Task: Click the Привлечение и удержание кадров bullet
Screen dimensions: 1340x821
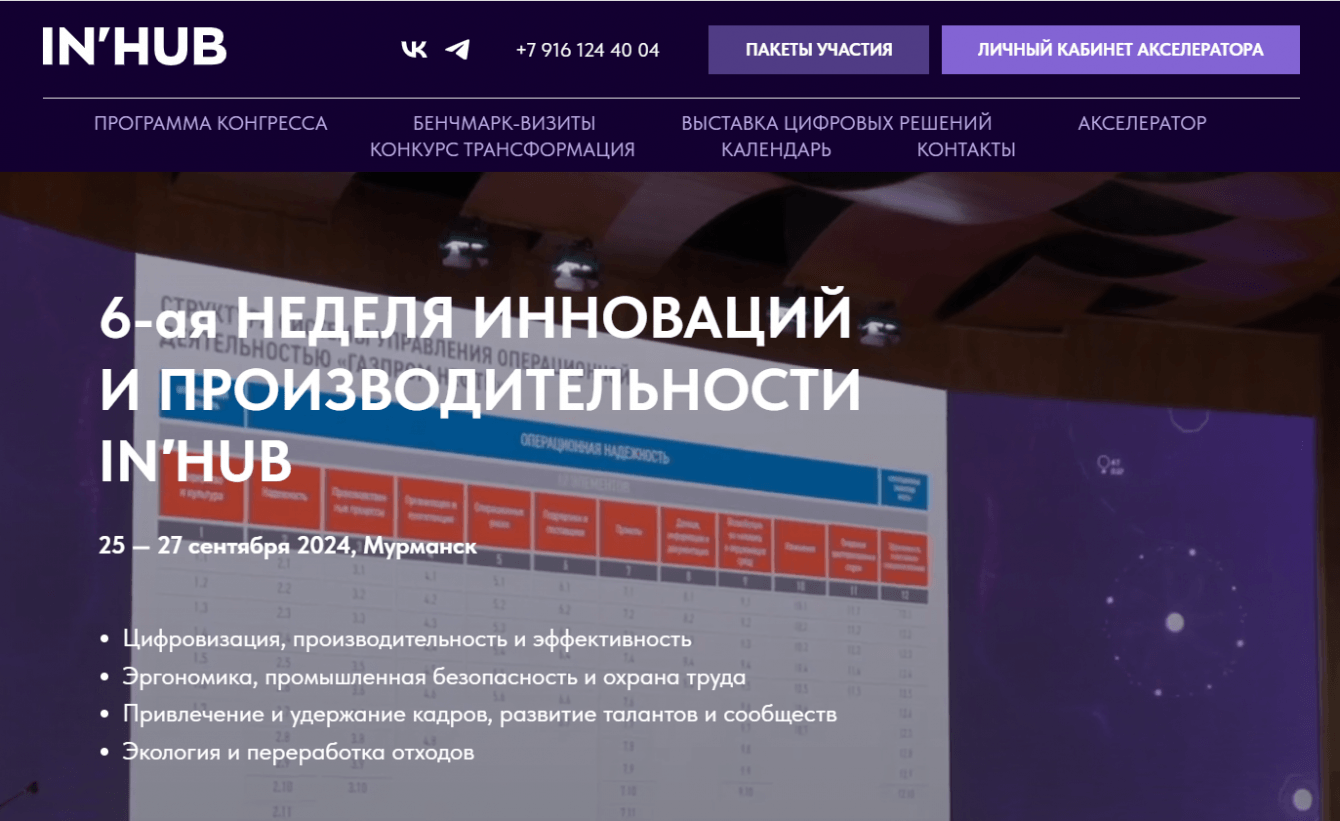Action: [480, 715]
